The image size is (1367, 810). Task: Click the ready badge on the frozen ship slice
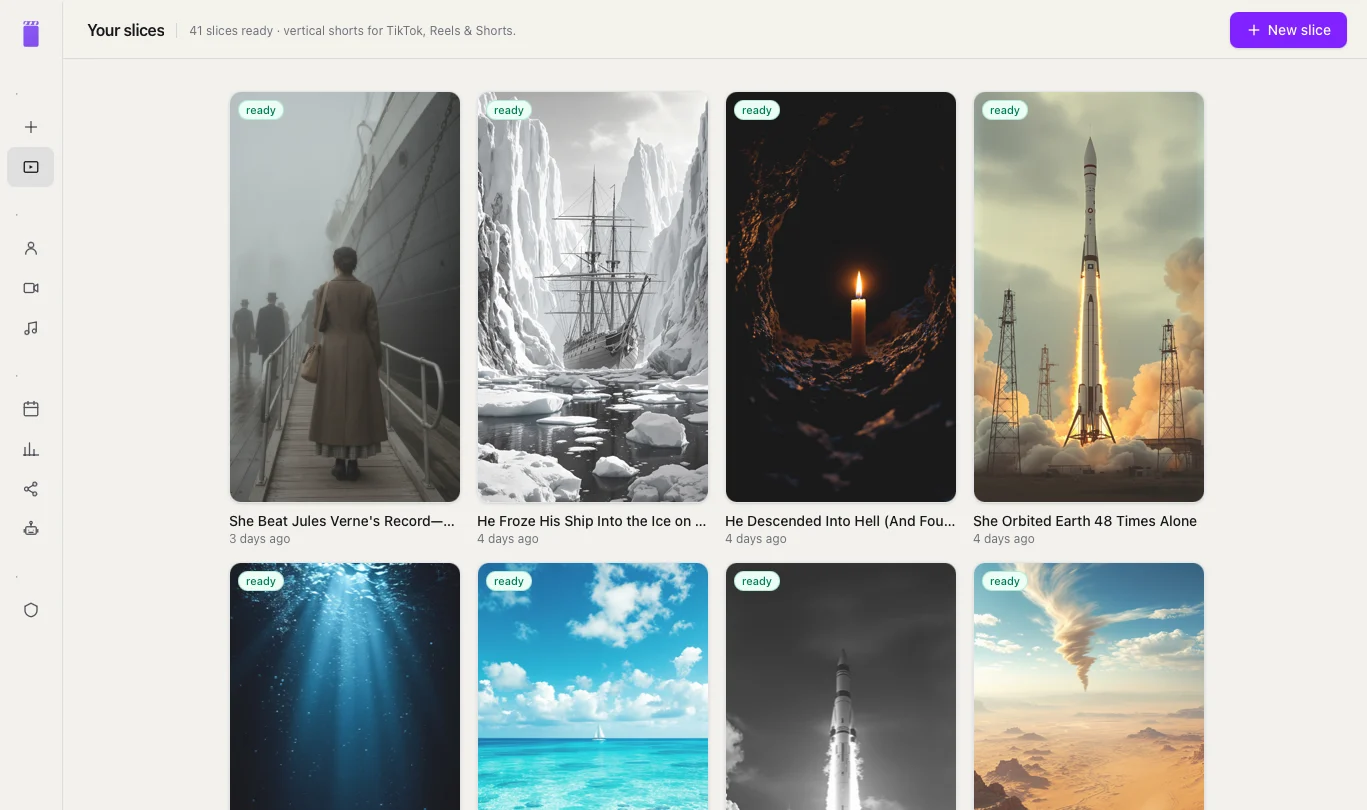pos(509,110)
